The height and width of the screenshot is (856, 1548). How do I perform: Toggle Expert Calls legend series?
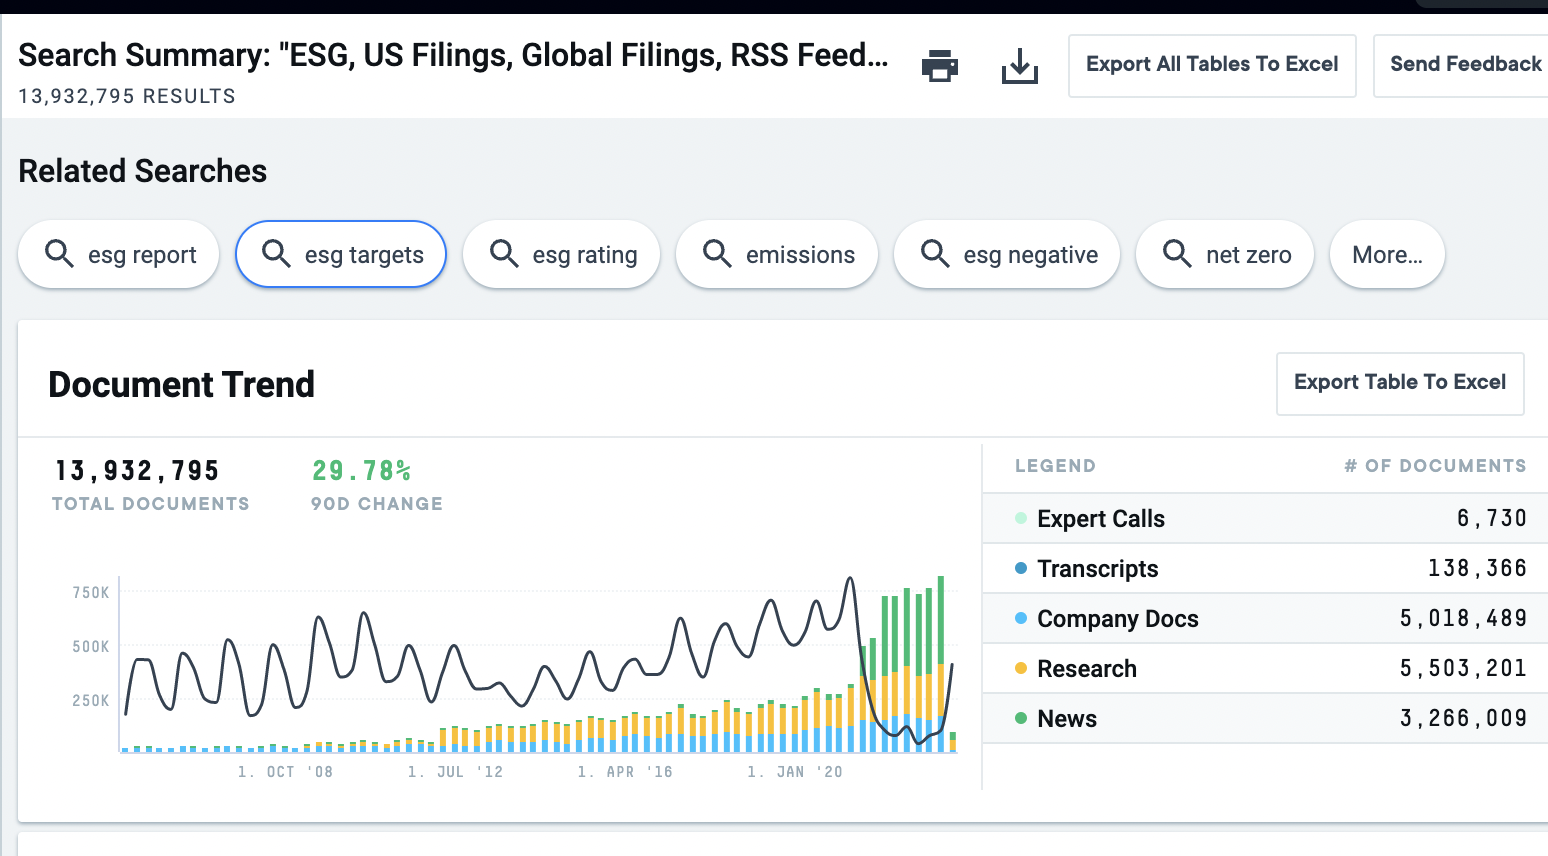tap(1100, 519)
